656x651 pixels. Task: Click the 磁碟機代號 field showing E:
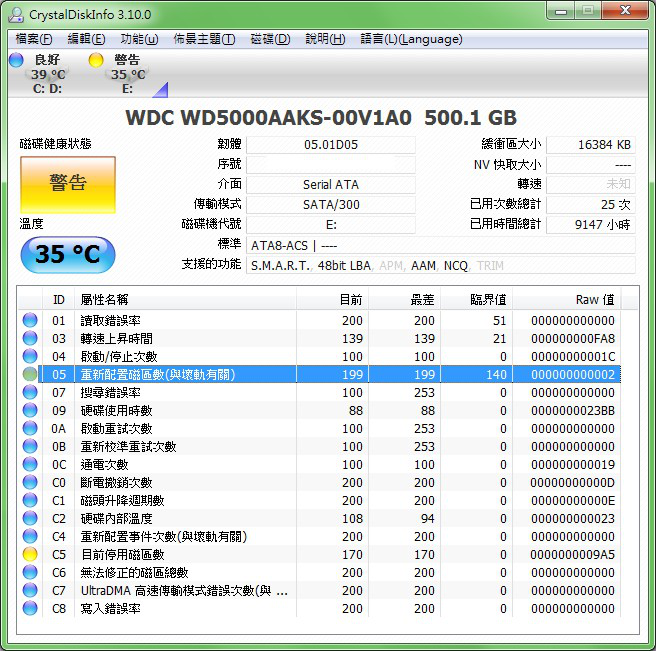[331, 225]
